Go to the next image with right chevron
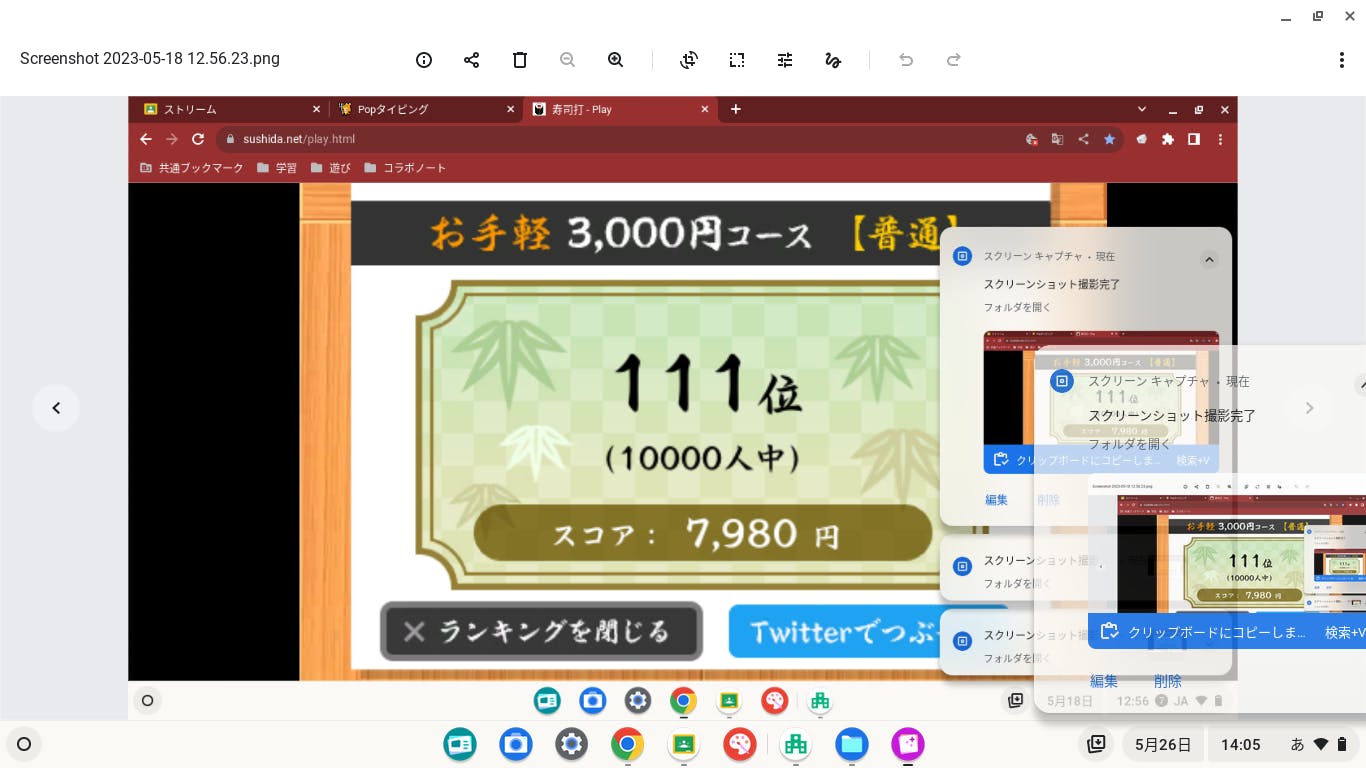1366x768 pixels. (x=1309, y=408)
